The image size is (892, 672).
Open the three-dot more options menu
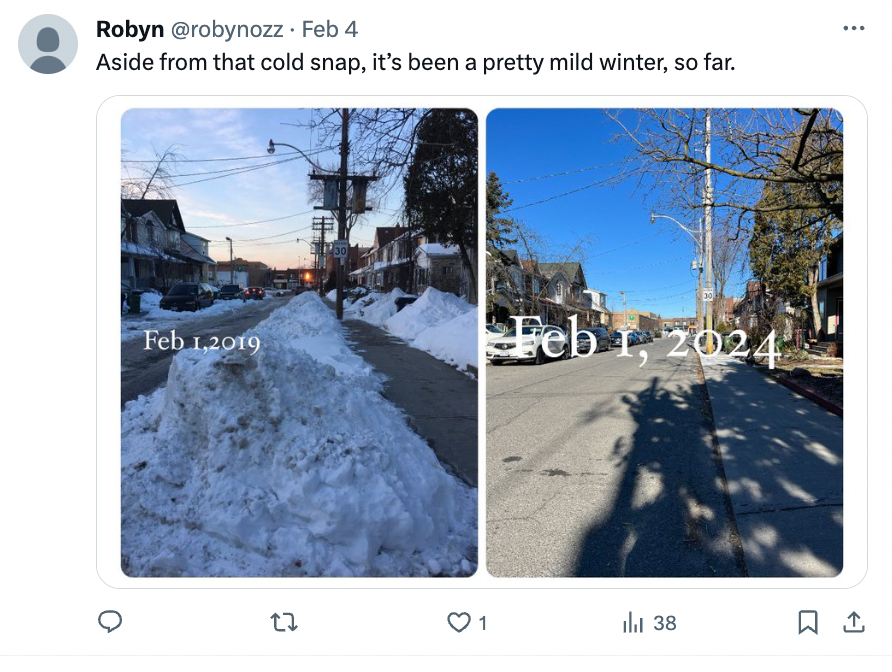pos(853,28)
